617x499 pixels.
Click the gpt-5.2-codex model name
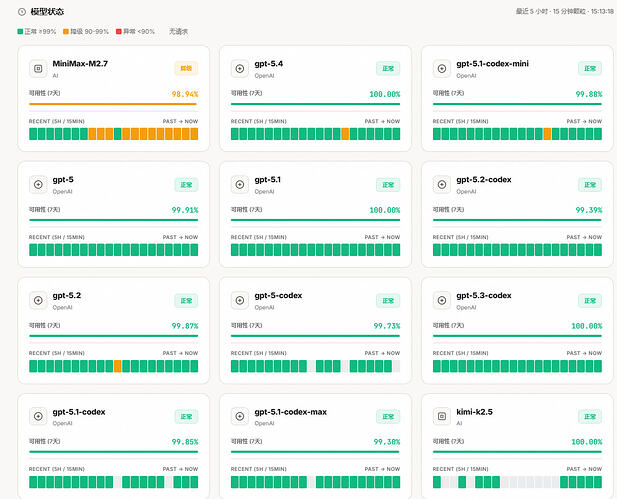(x=484, y=180)
